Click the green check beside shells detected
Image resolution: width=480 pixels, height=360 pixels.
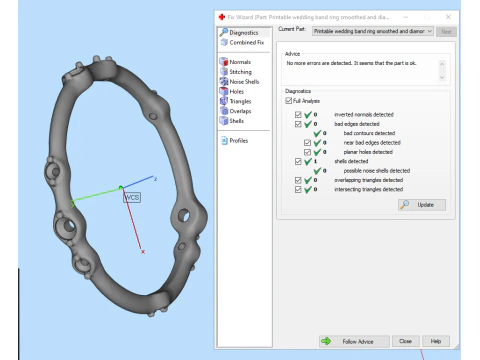click(x=308, y=161)
